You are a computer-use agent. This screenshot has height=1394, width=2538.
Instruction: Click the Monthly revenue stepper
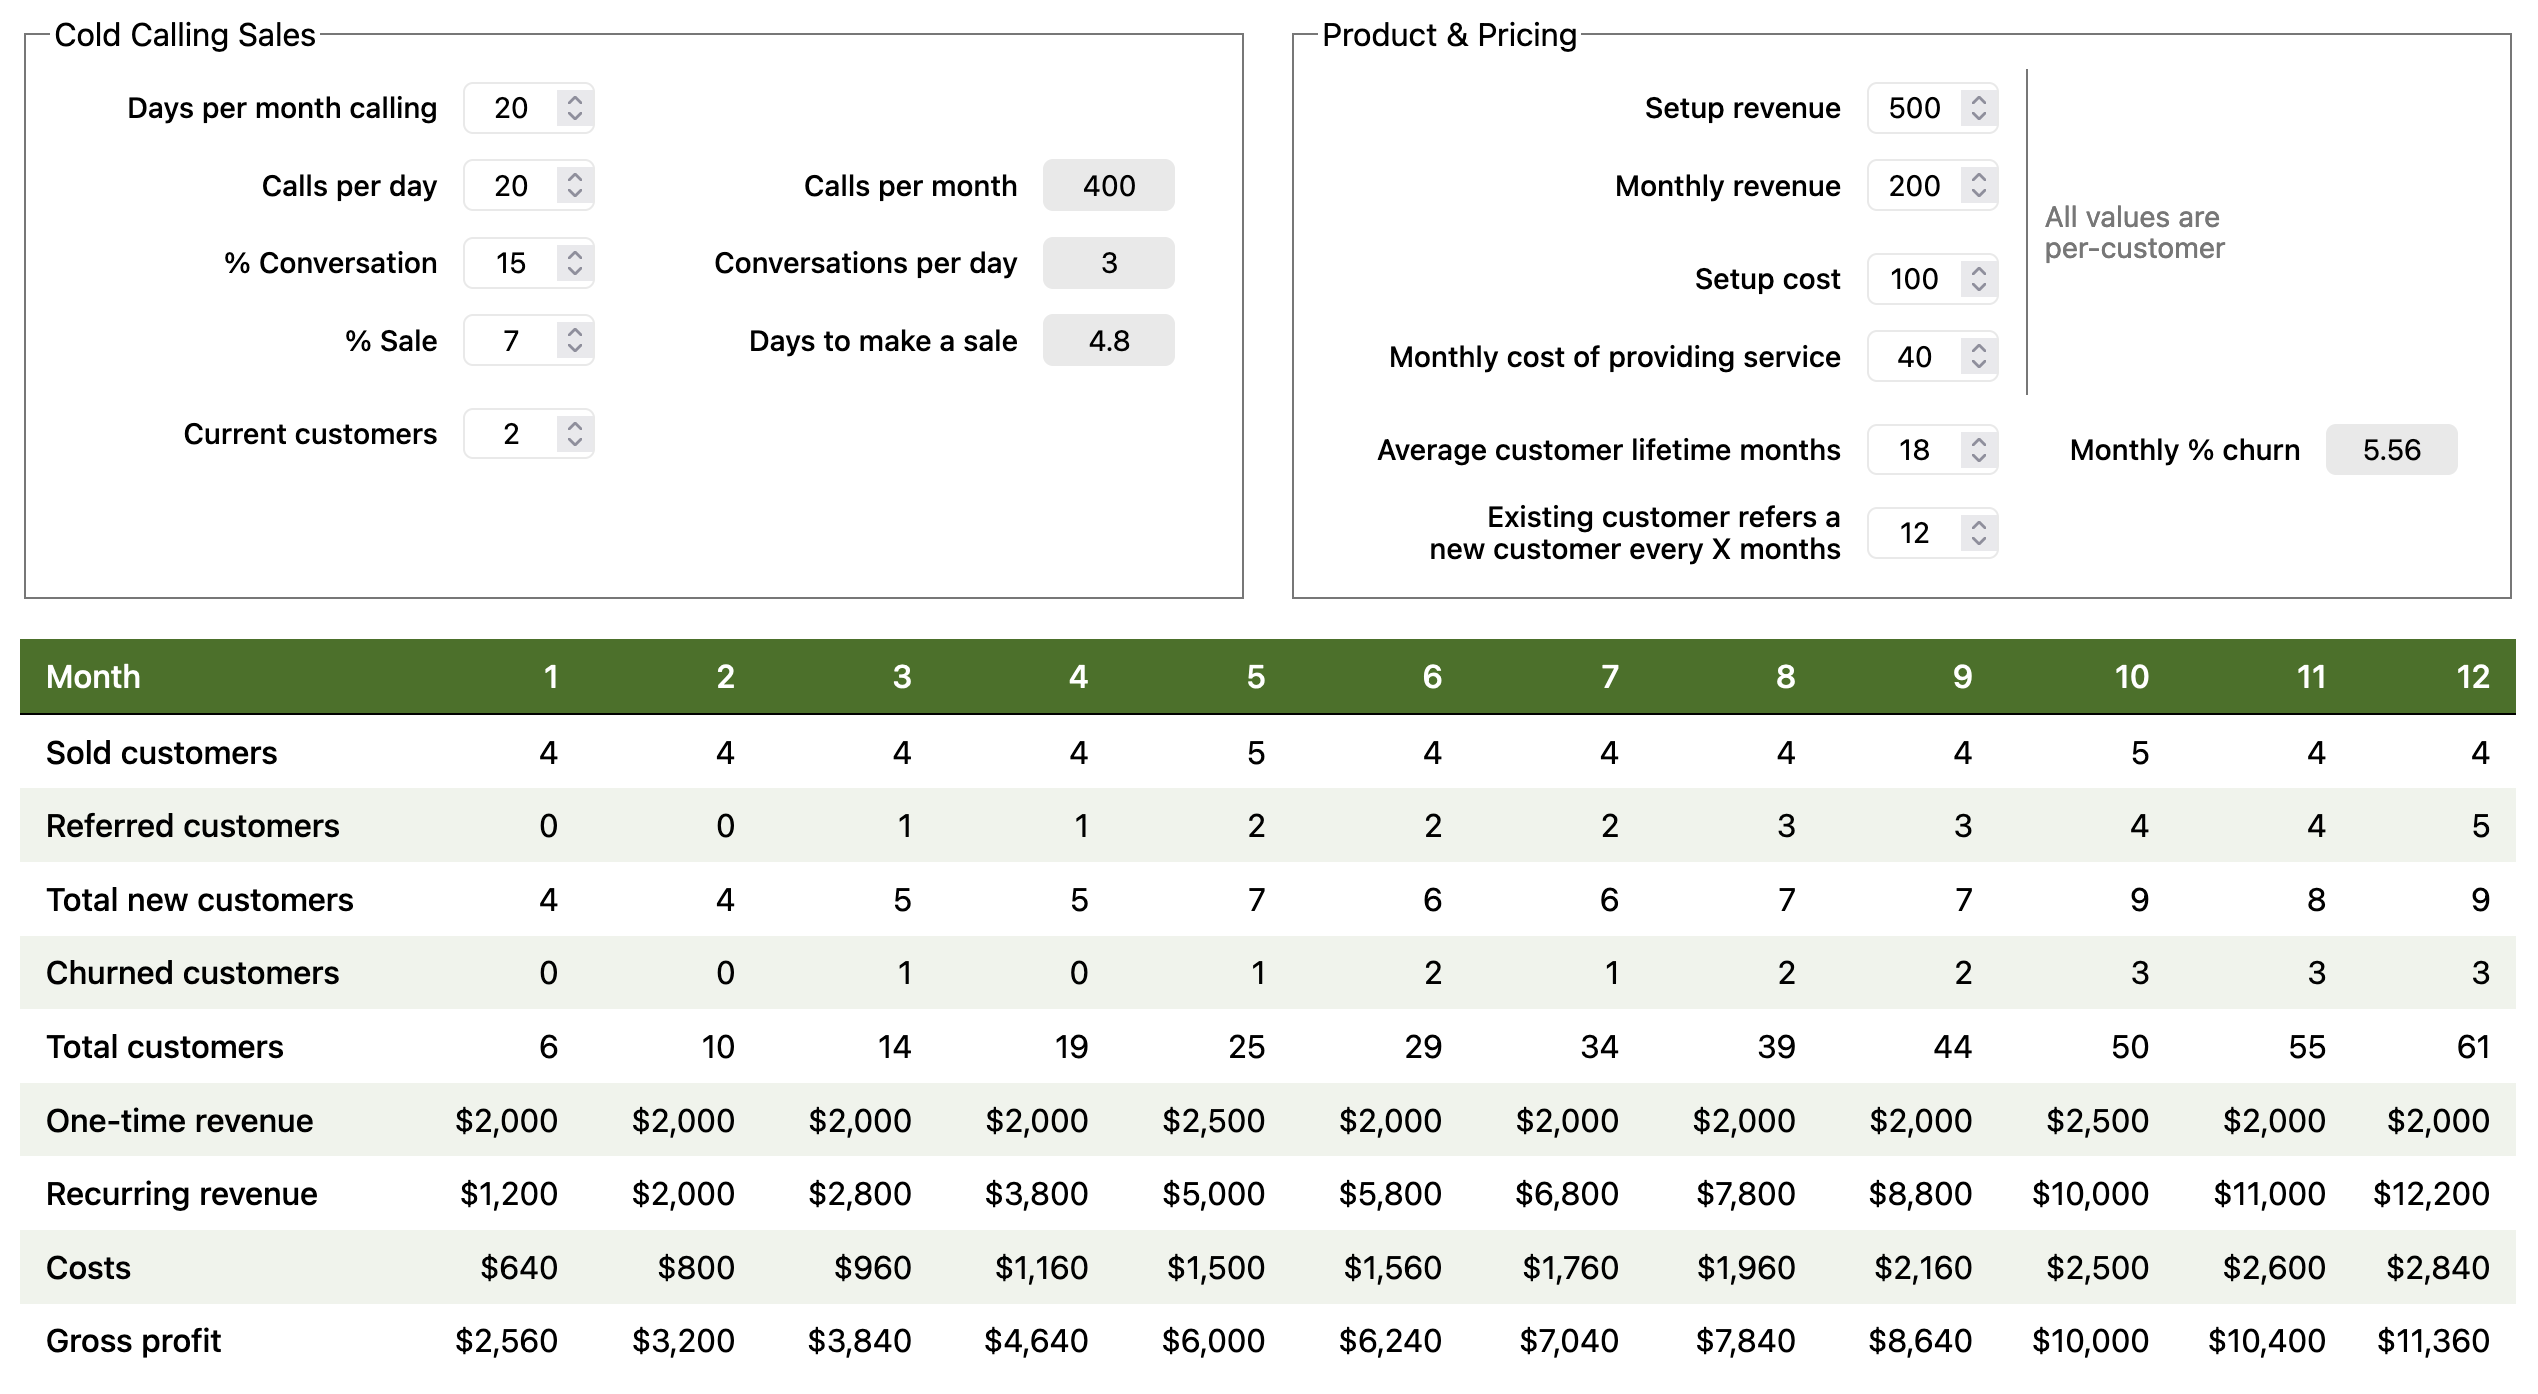tap(1978, 185)
